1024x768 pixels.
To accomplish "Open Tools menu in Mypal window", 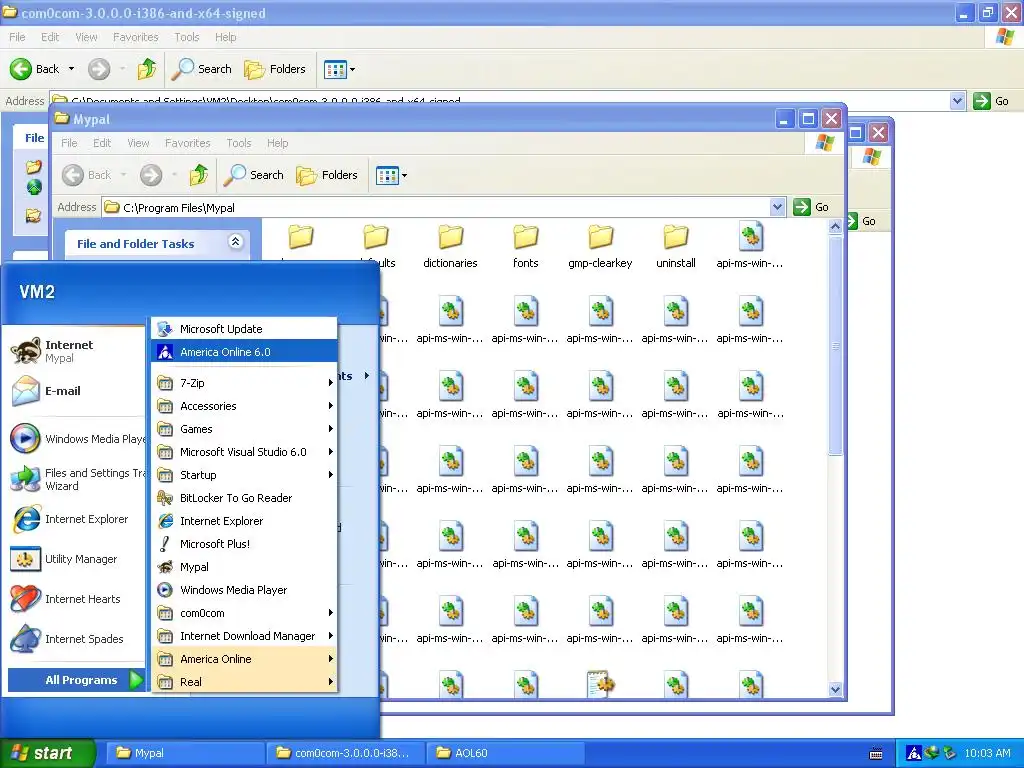I will click(238, 142).
